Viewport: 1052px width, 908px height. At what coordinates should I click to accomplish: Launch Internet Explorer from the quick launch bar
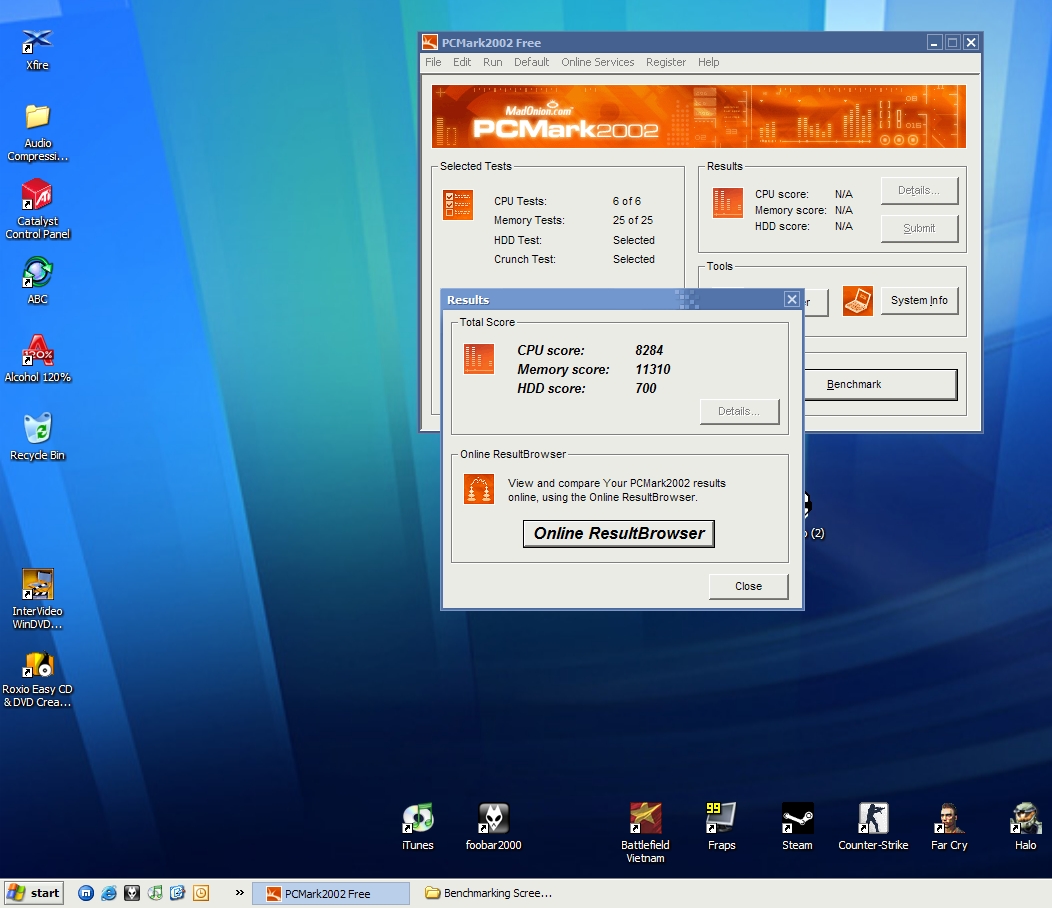click(x=109, y=893)
